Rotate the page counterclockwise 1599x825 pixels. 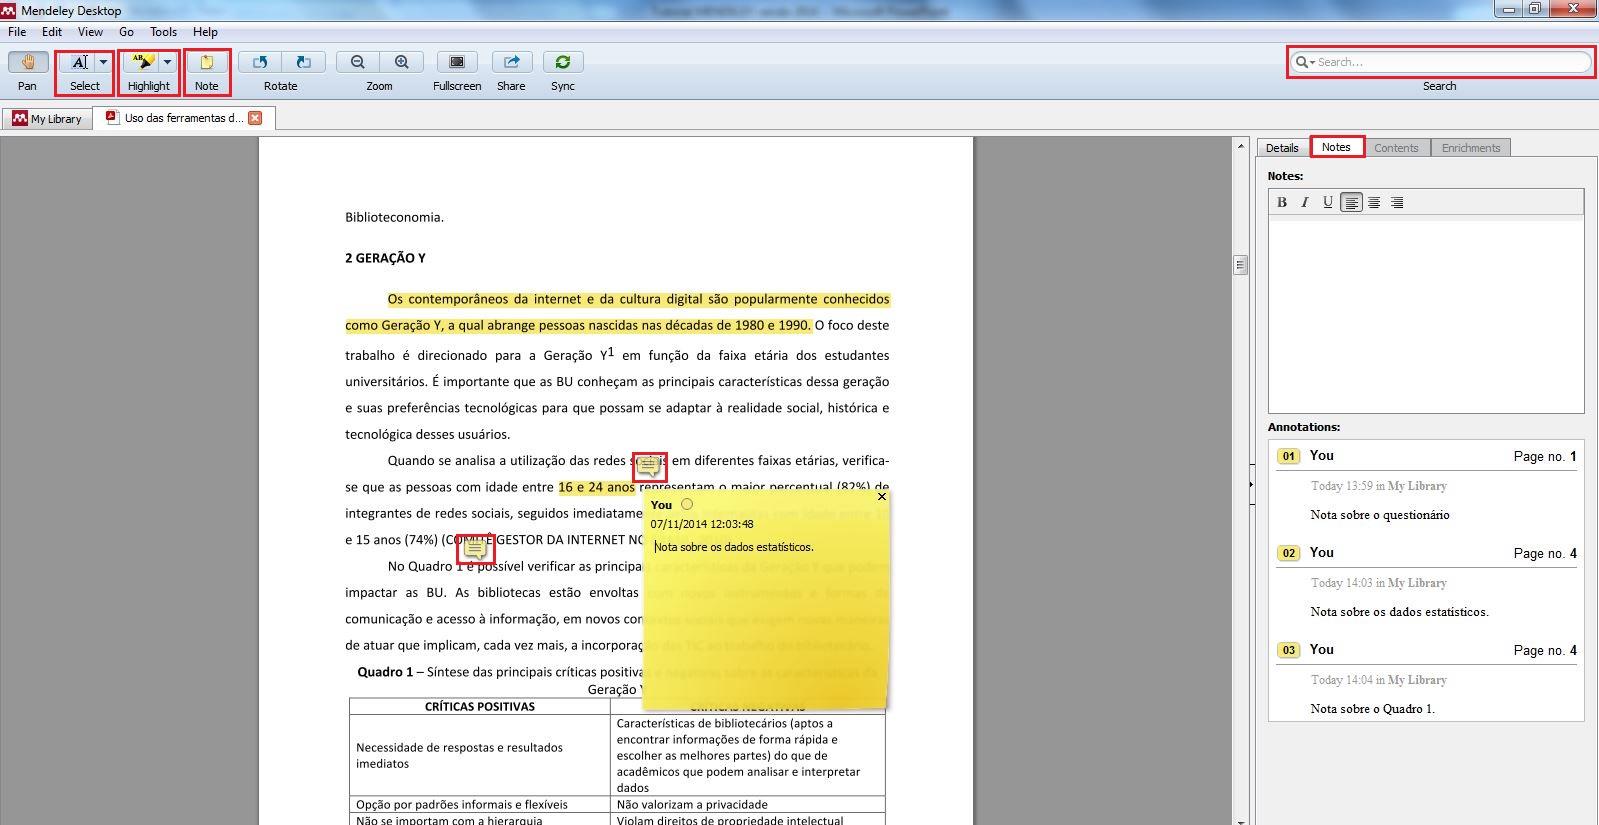click(260, 62)
